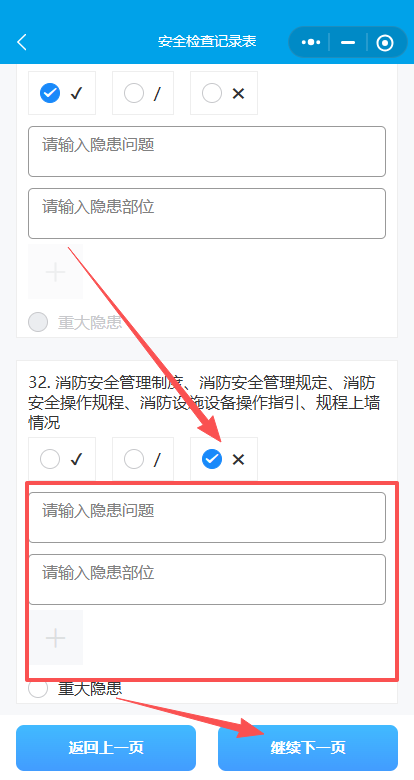Toggle the greyed 重大隐患 option above item 32

tap(75, 322)
